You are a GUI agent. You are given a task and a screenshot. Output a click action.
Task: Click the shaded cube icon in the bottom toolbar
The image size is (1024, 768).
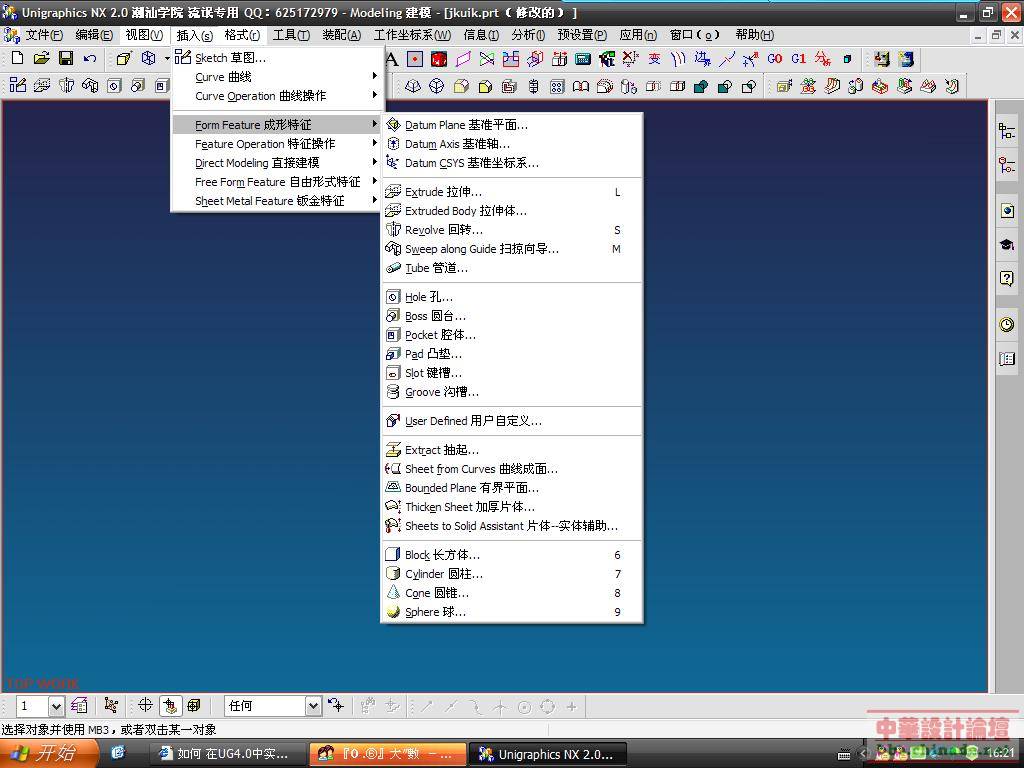click(x=194, y=705)
